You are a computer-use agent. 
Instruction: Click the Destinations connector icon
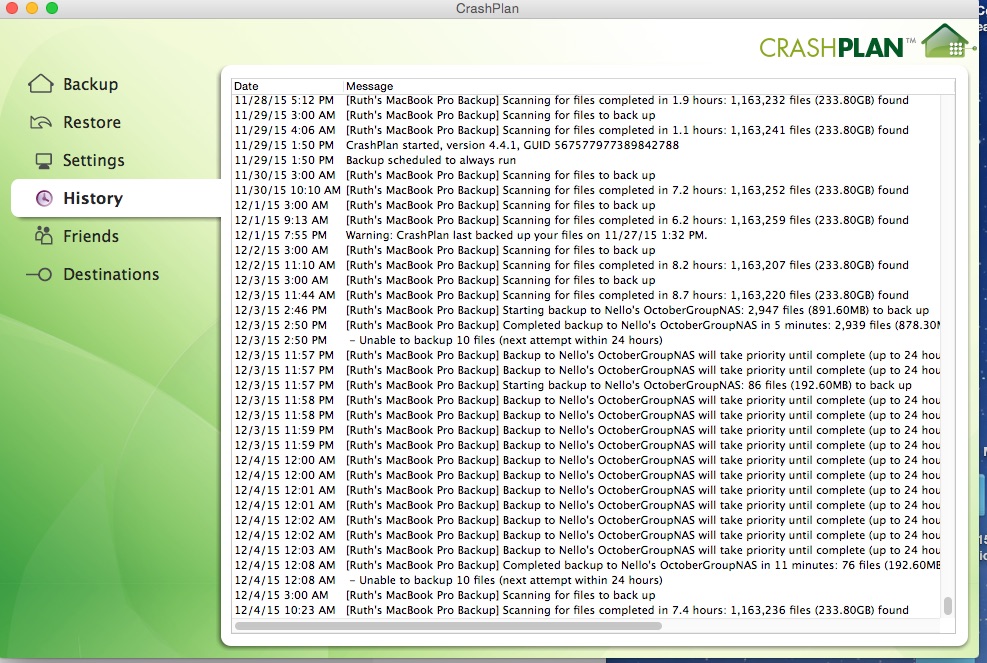[x=39, y=275]
